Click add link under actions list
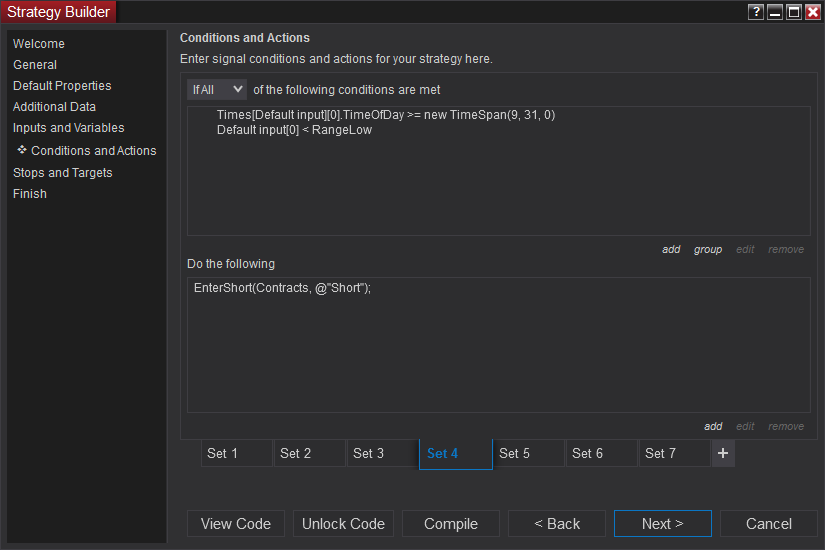The image size is (825, 552). point(713,426)
